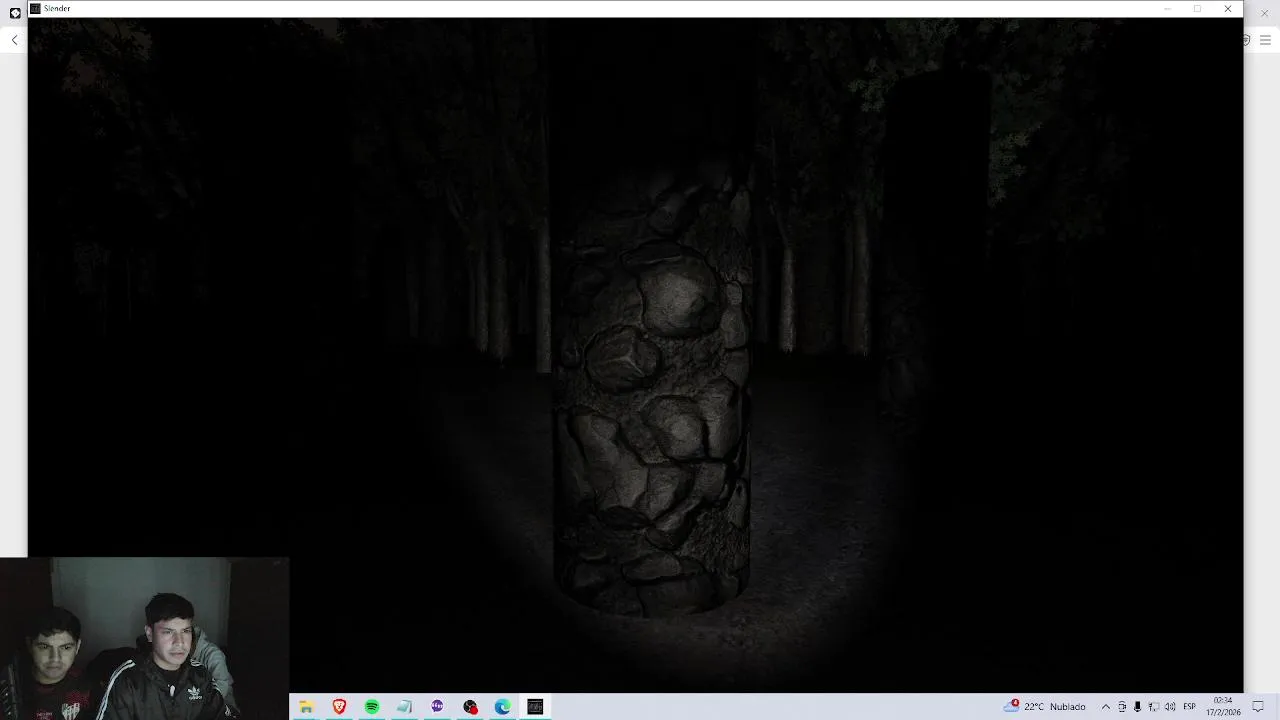
Task: Open the weather widget showing 22°C Nublado
Action: (1045, 706)
